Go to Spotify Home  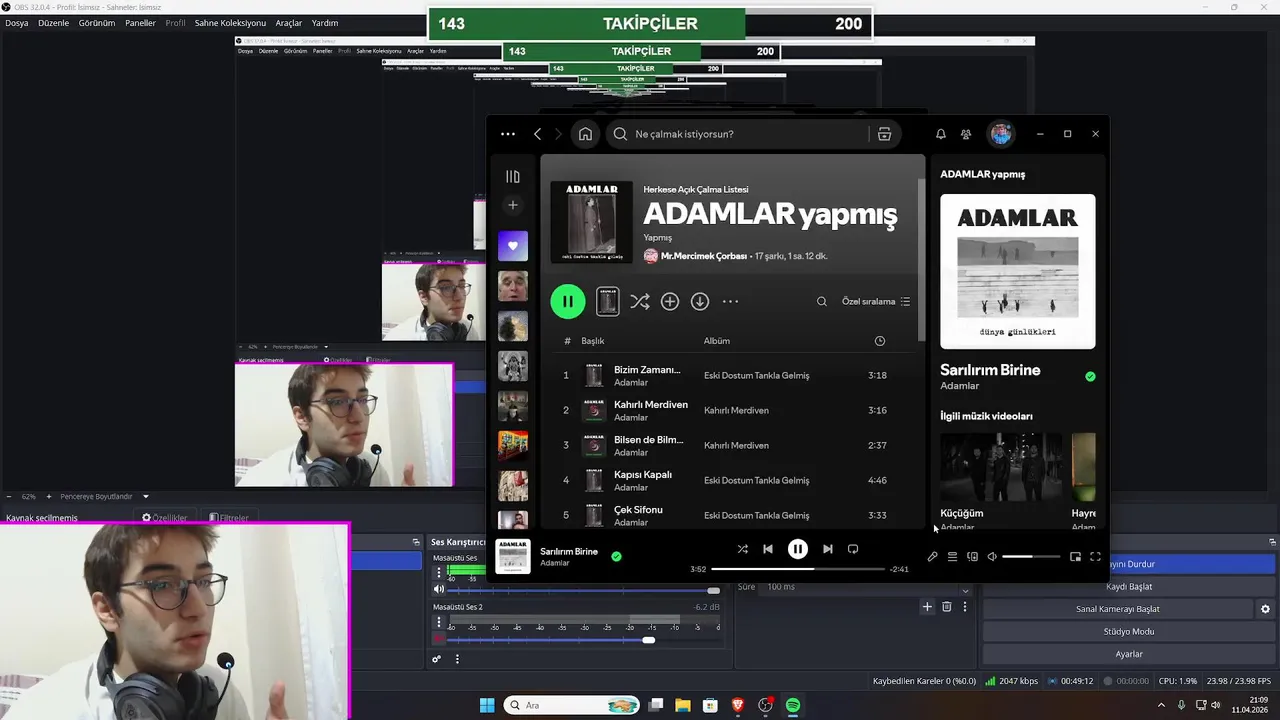(585, 134)
